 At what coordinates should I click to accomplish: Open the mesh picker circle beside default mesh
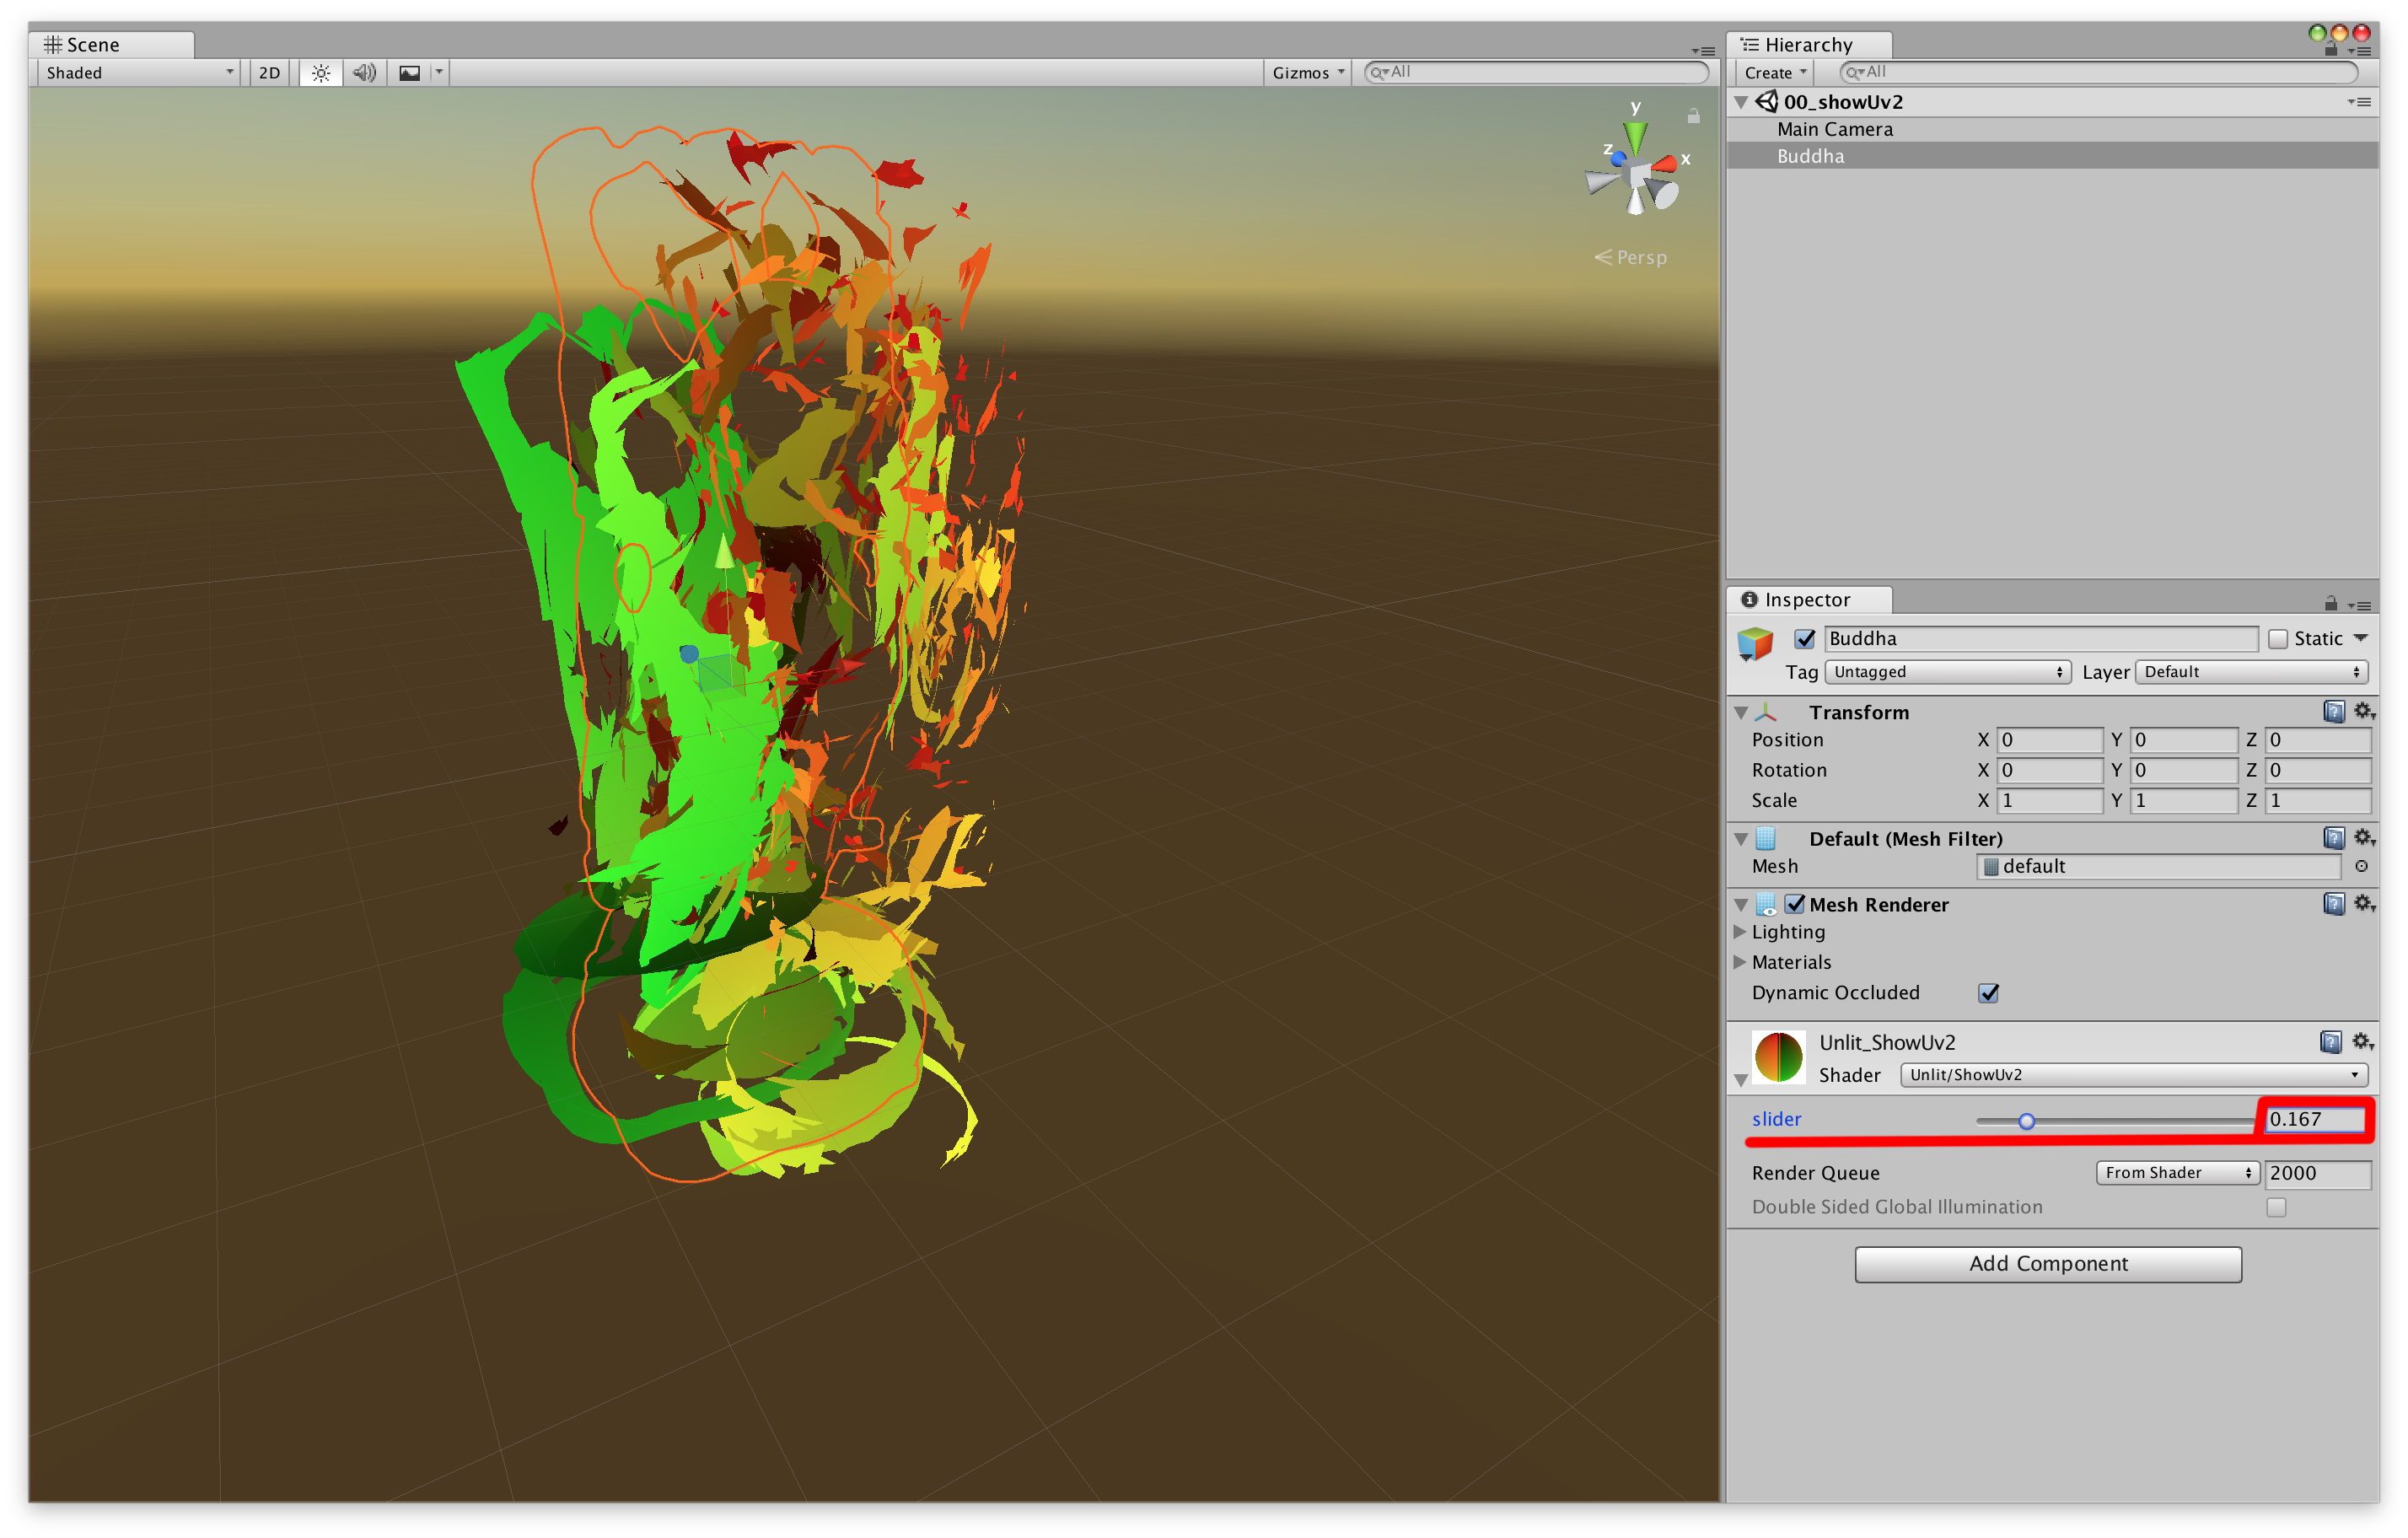click(x=2362, y=866)
